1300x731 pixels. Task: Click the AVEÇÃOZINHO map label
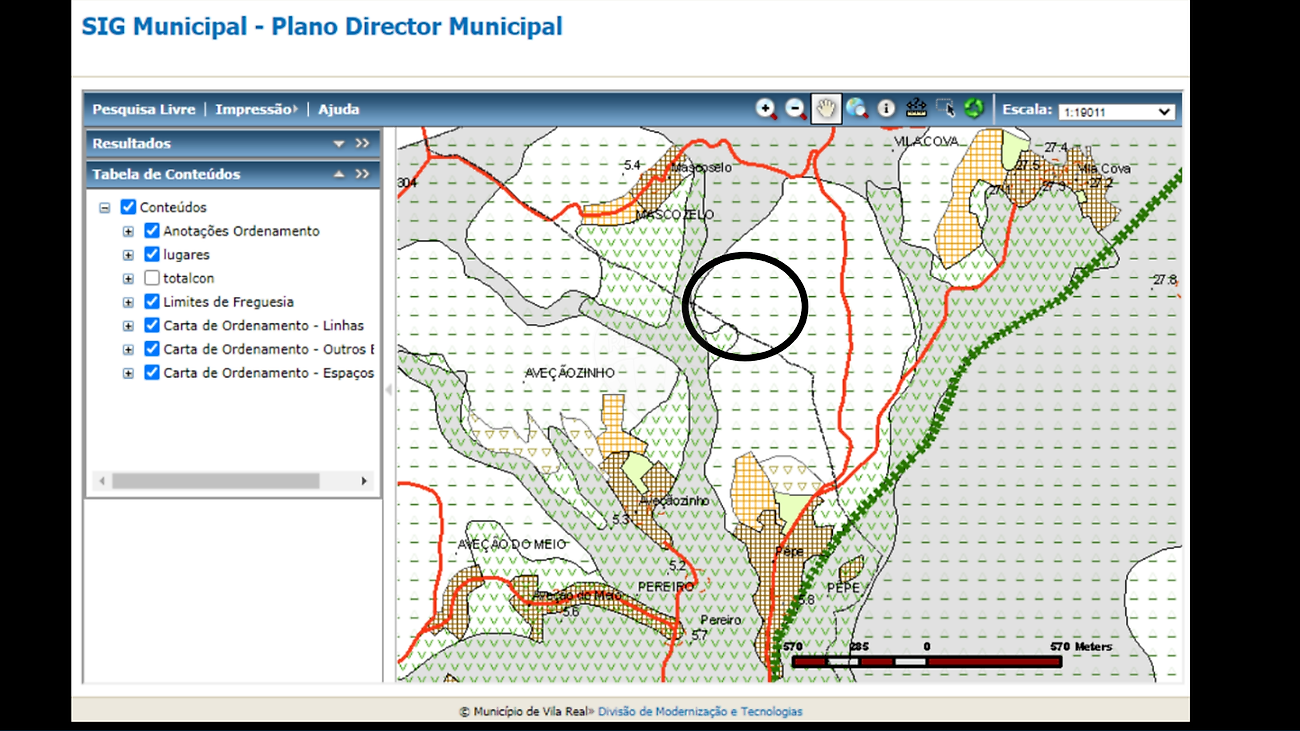point(570,373)
